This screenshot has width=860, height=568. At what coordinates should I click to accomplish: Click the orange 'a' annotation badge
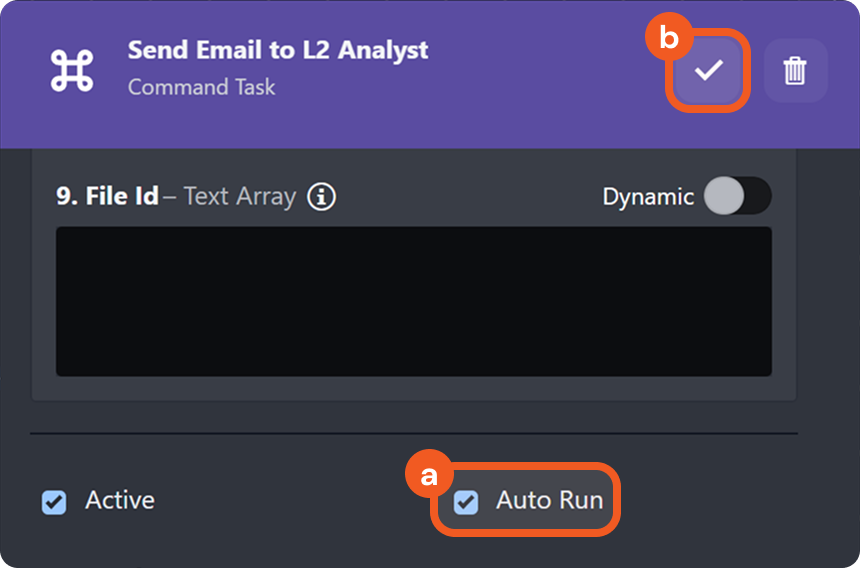pos(428,478)
